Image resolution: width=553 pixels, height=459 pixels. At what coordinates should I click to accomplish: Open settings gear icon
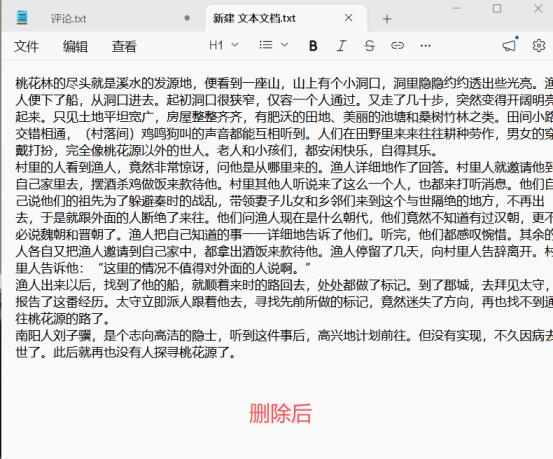(539, 46)
